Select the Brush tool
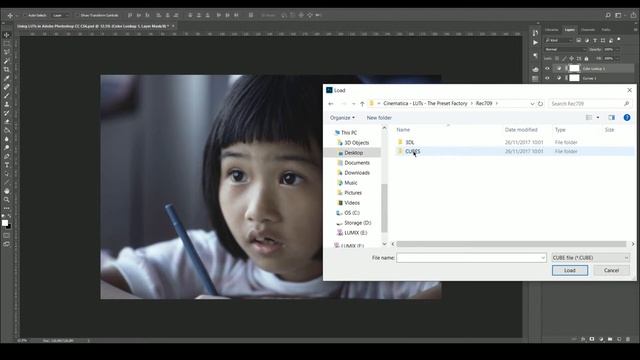The image size is (640, 360). pos(7,96)
